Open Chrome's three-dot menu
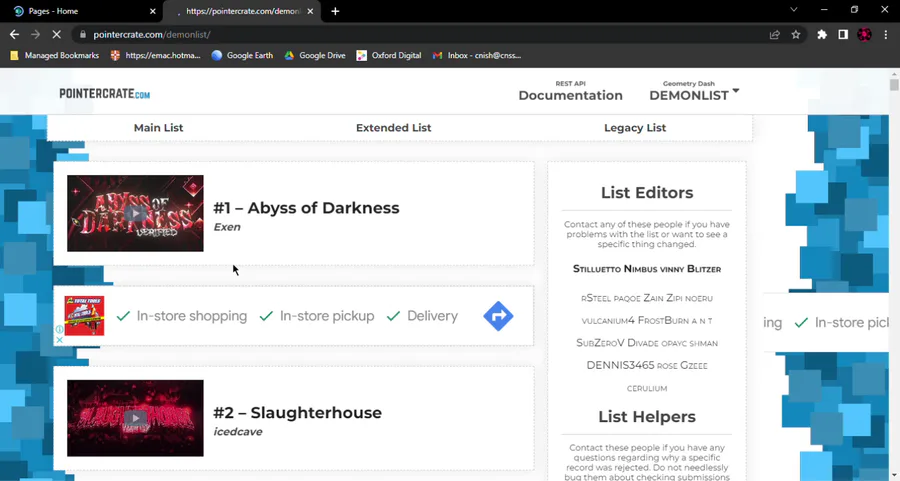Screen dimensions: 900x481 [886, 34]
